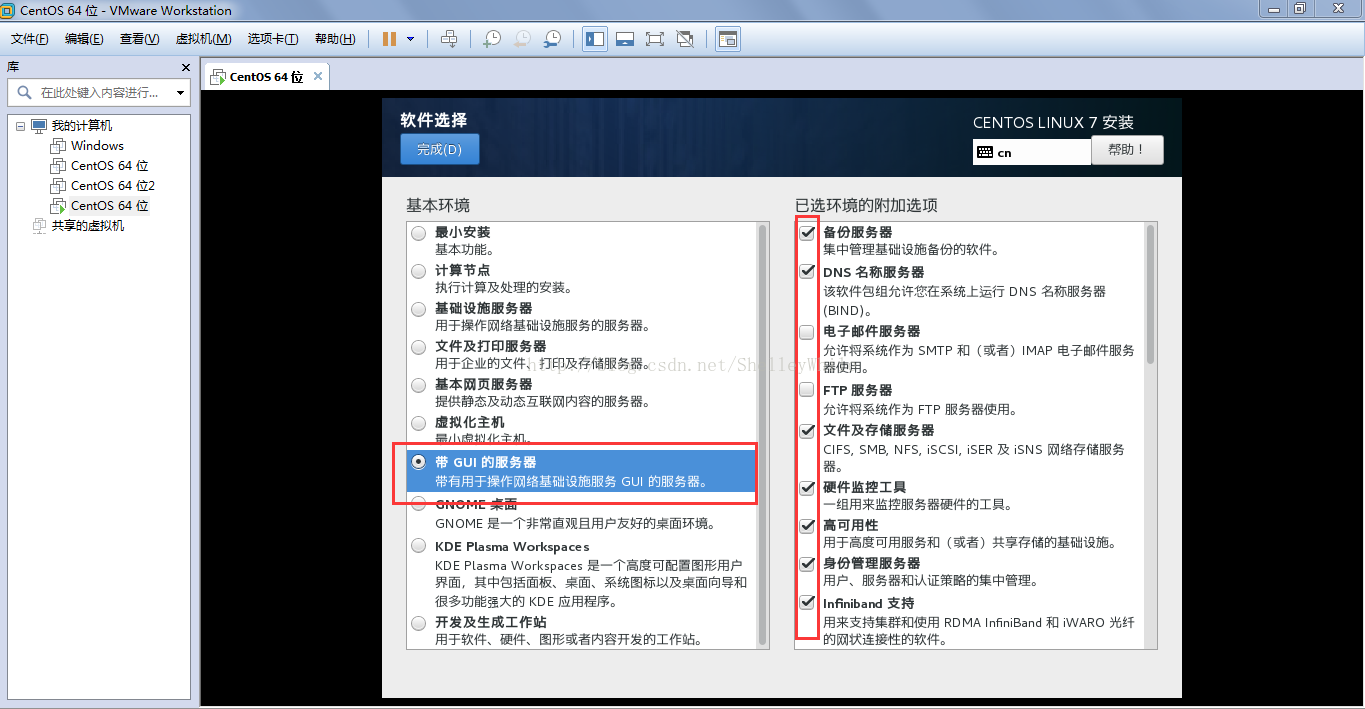Toggle the Infiniband 支持 checkbox
The image size is (1365, 709).
click(x=807, y=603)
